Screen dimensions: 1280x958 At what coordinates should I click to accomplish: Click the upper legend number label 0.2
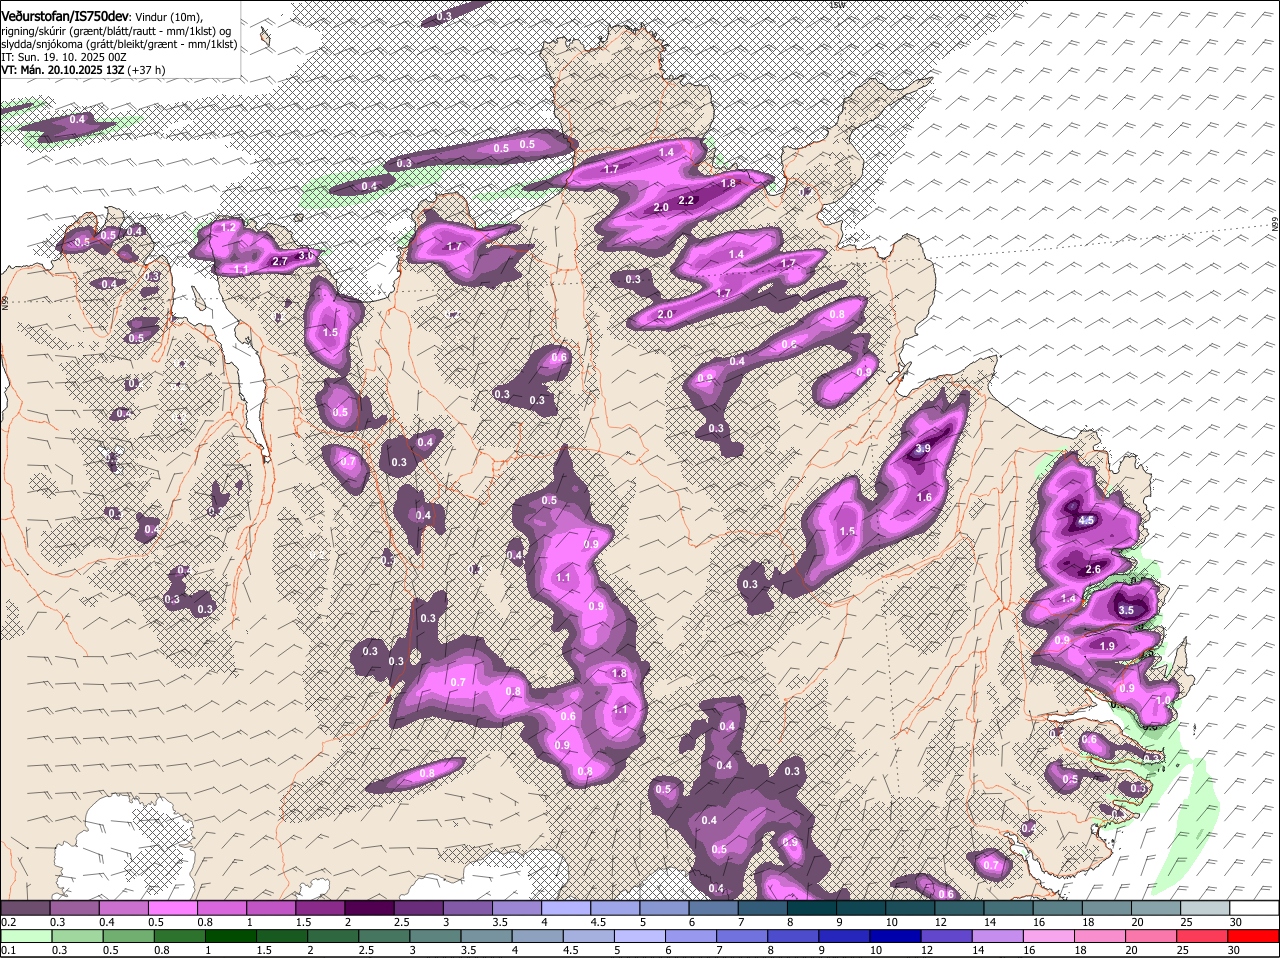(x=8, y=921)
